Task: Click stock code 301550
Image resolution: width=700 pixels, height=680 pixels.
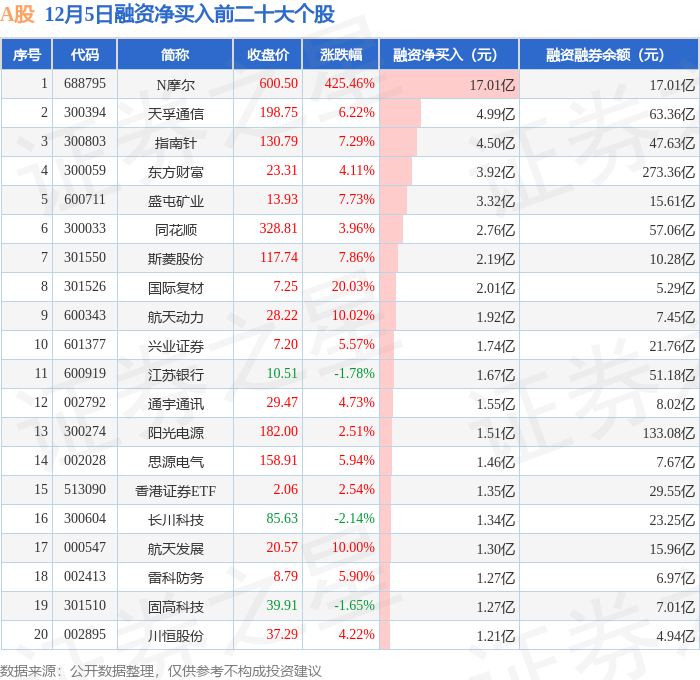Action: [x=85, y=258]
